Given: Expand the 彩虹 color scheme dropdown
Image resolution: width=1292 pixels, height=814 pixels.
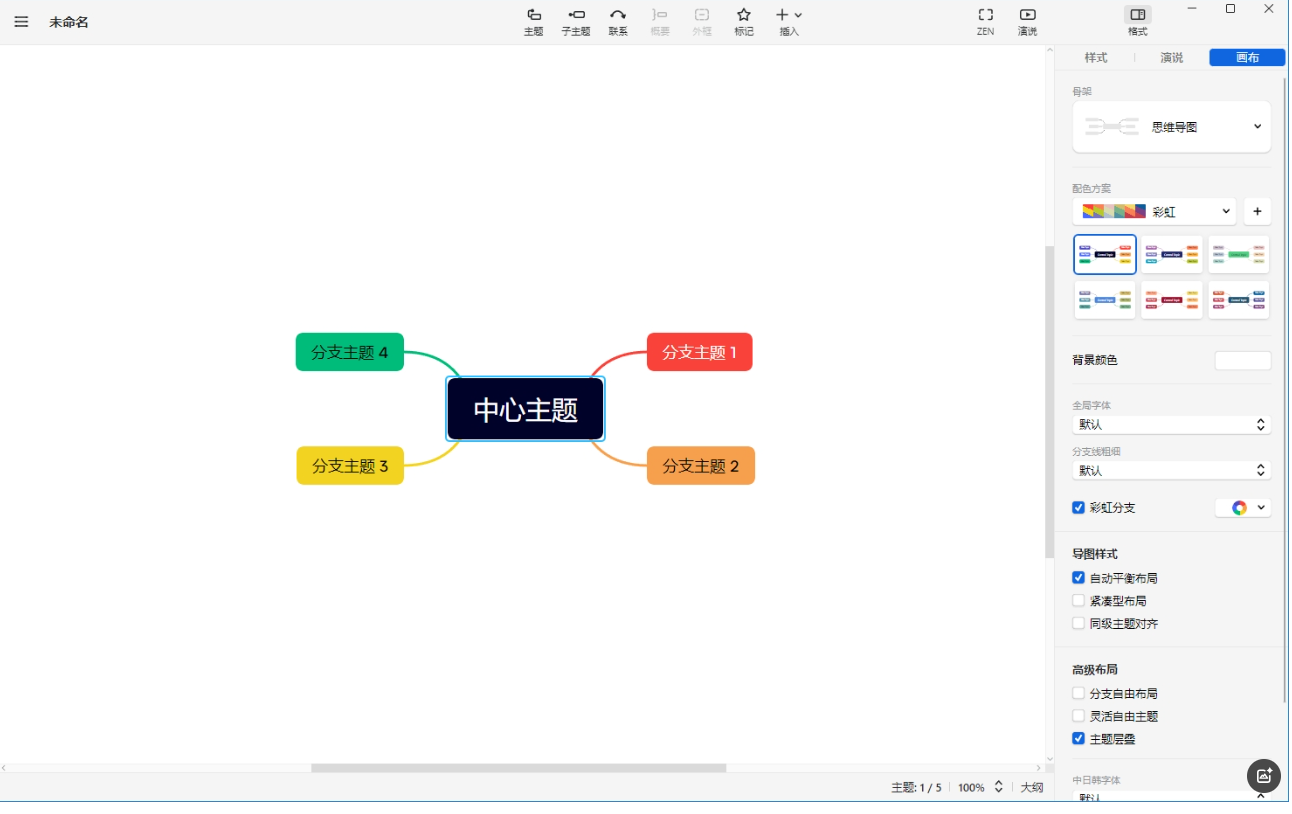Looking at the screenshot, I should (1155, 212).
